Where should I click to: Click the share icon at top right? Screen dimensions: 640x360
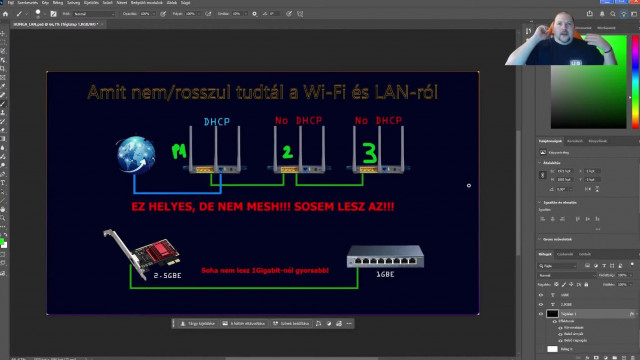(x=590, y=13)
